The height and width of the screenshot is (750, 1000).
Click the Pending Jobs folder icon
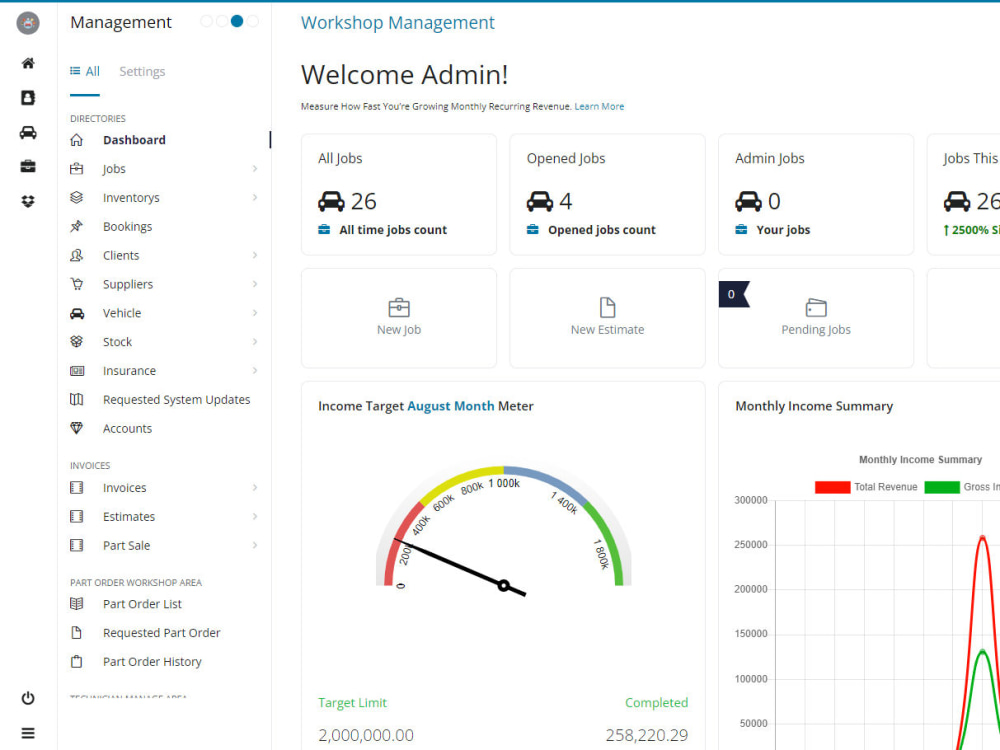[816, 307]
